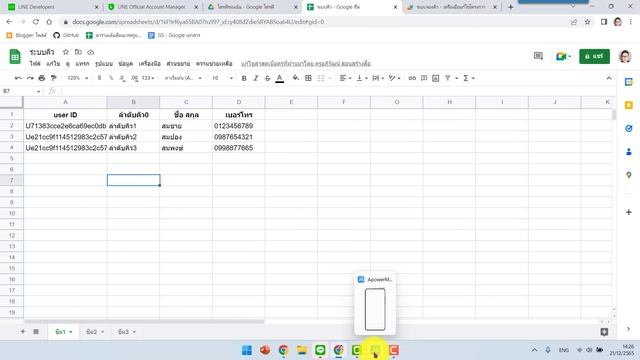
Task: Open the text wrapping dropdown
Action: 378,78
